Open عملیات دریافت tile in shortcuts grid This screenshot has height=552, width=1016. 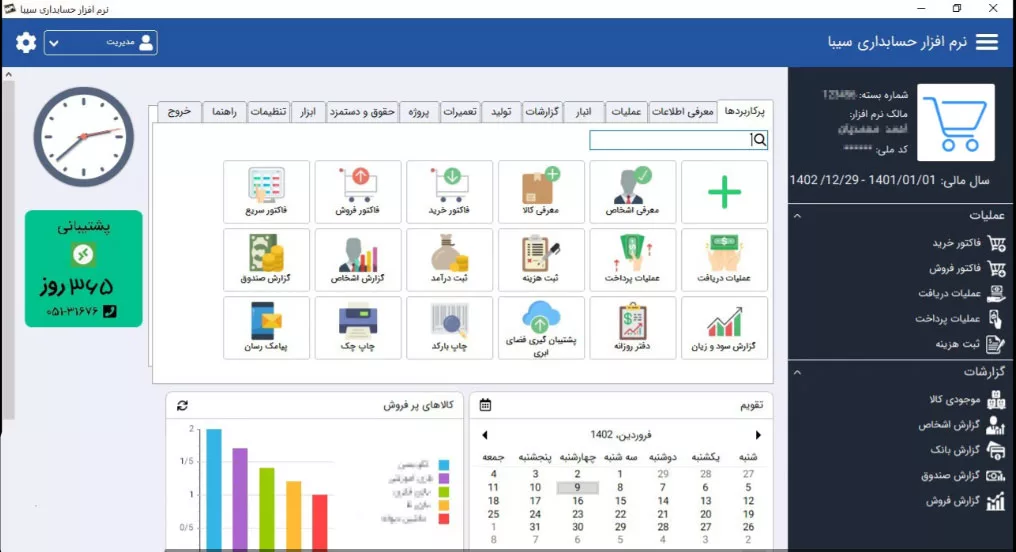coord(724,260)
